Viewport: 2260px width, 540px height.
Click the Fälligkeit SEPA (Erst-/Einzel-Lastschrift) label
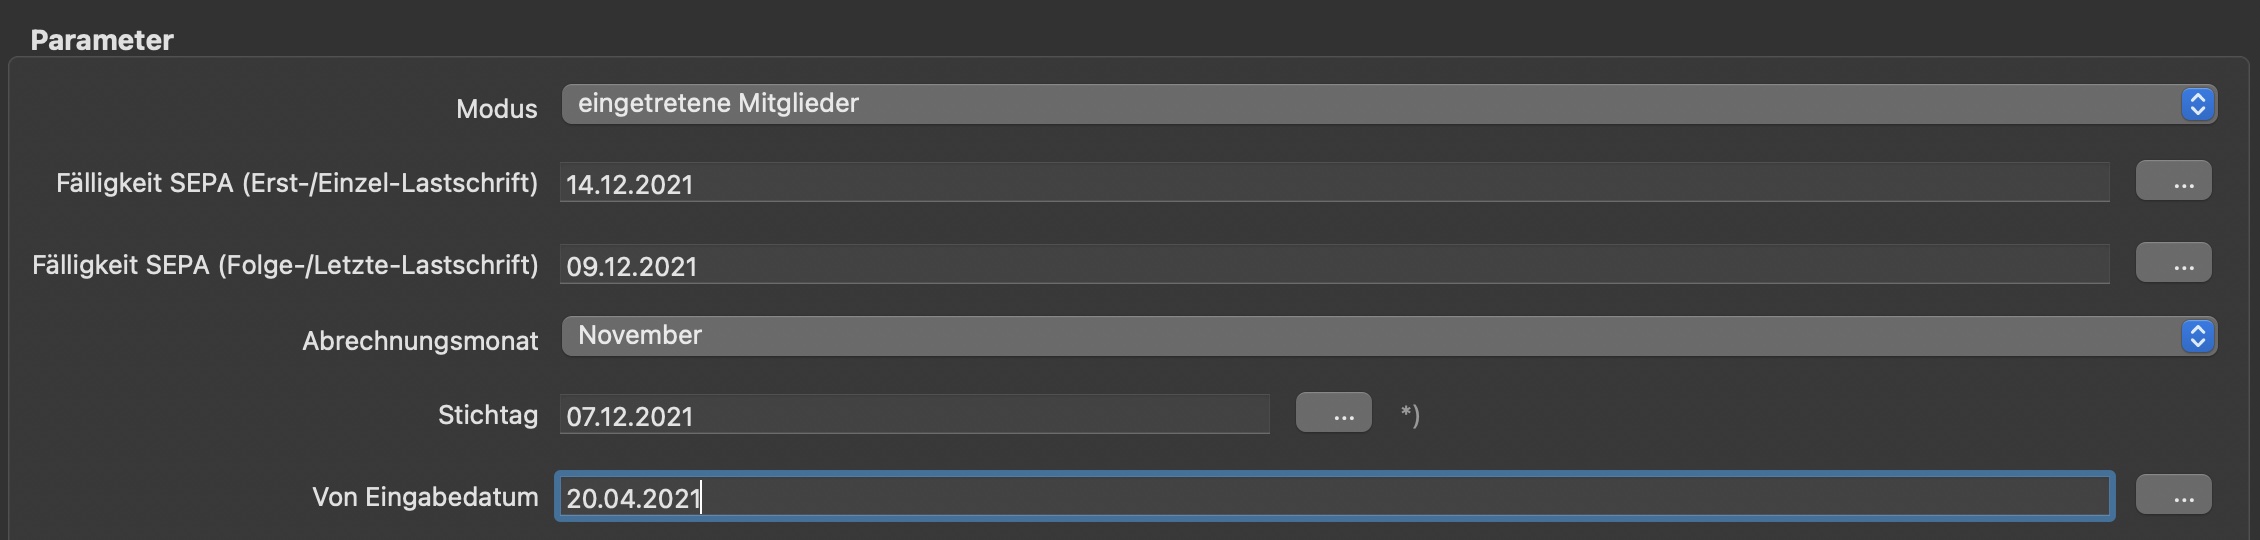click(x=297, y=183)
